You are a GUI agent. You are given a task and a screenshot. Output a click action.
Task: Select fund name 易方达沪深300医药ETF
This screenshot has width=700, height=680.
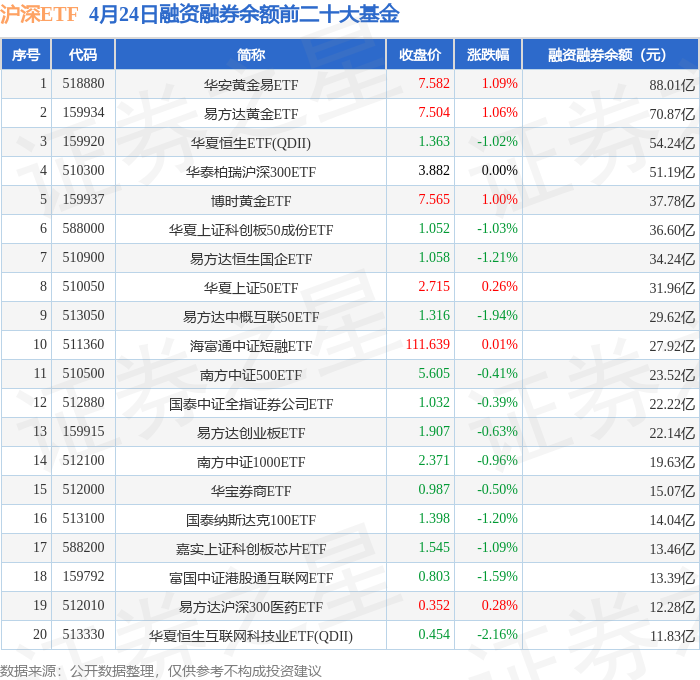pos(251,607)
